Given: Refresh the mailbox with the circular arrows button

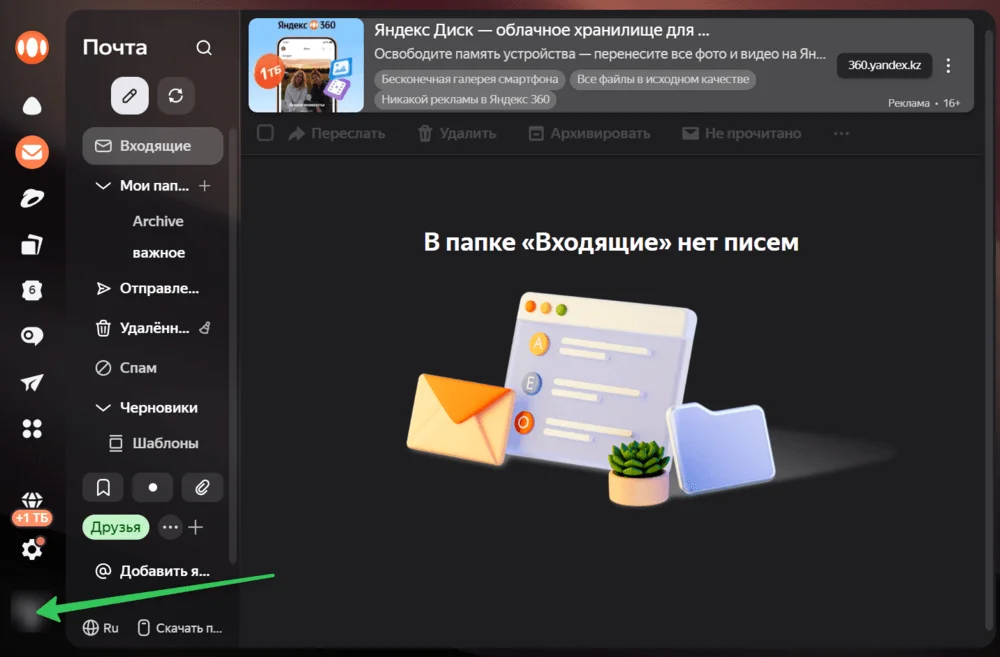Looking at the screenshot, I should click(176, 96).
